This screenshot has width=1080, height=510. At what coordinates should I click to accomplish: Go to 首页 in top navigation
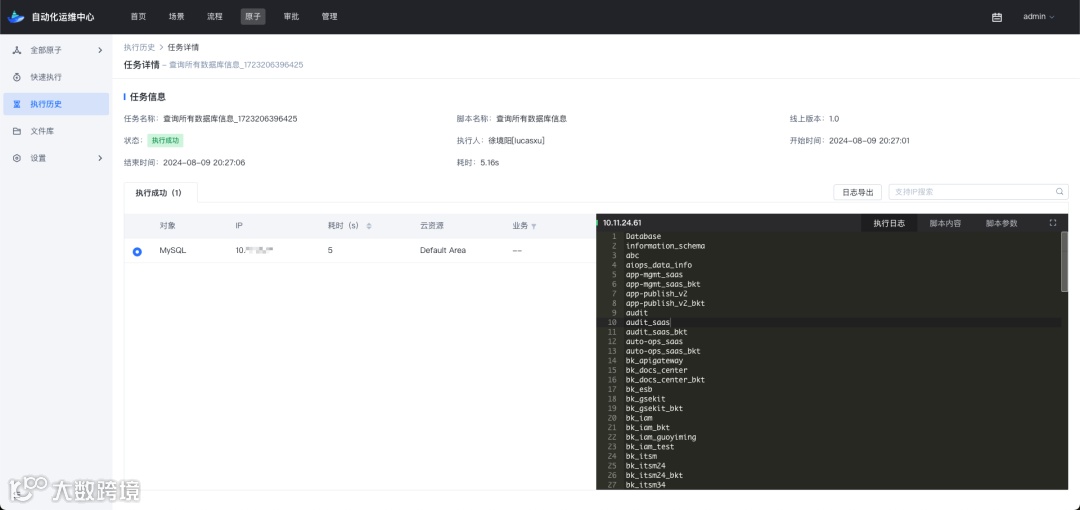(x=138, y=17)
